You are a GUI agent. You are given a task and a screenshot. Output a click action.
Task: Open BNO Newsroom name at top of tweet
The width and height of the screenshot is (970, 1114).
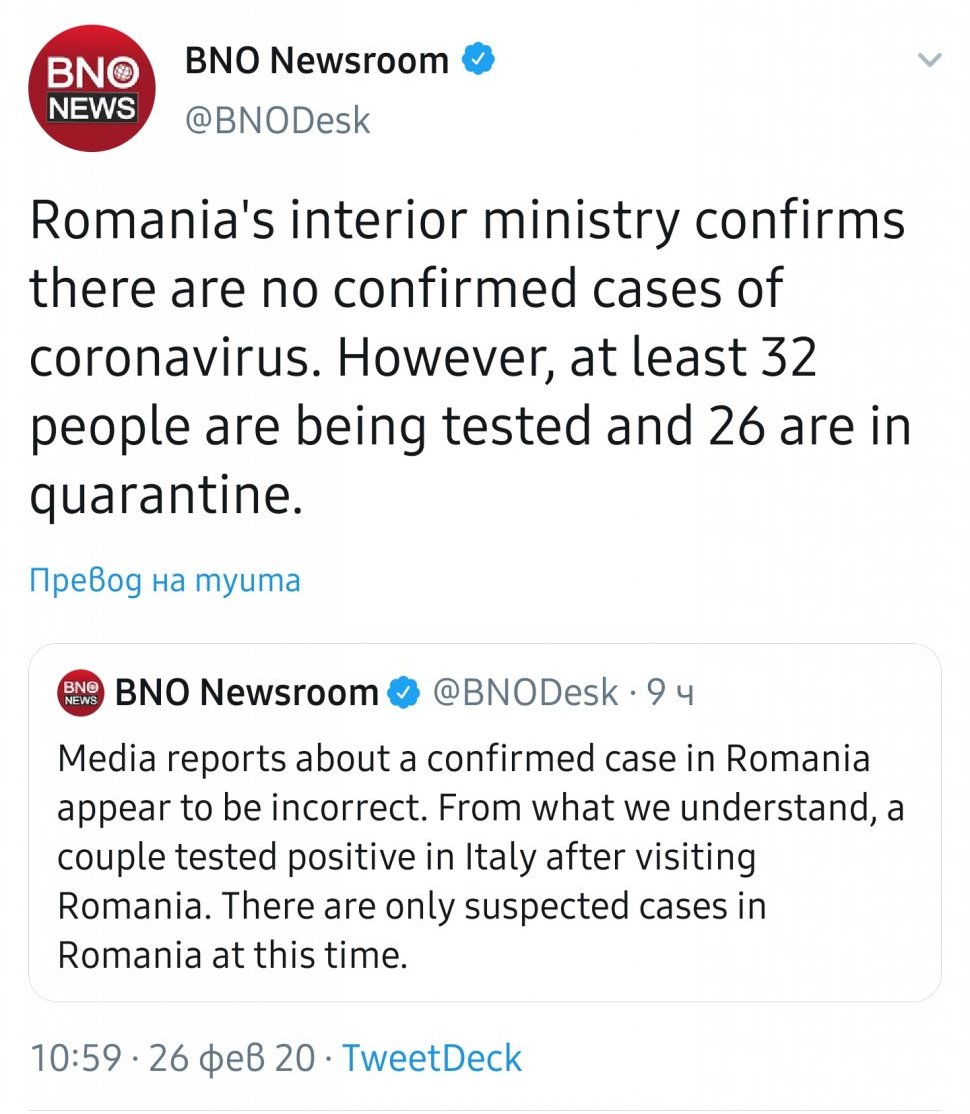click(x=316, y=61)
